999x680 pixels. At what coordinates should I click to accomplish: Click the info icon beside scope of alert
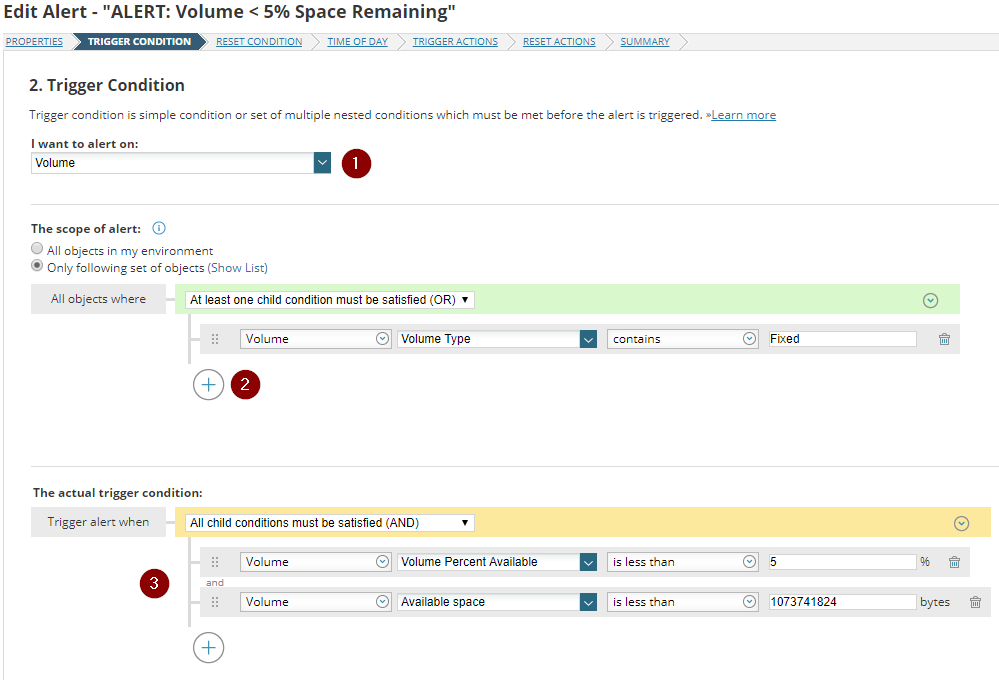point(159,228)
